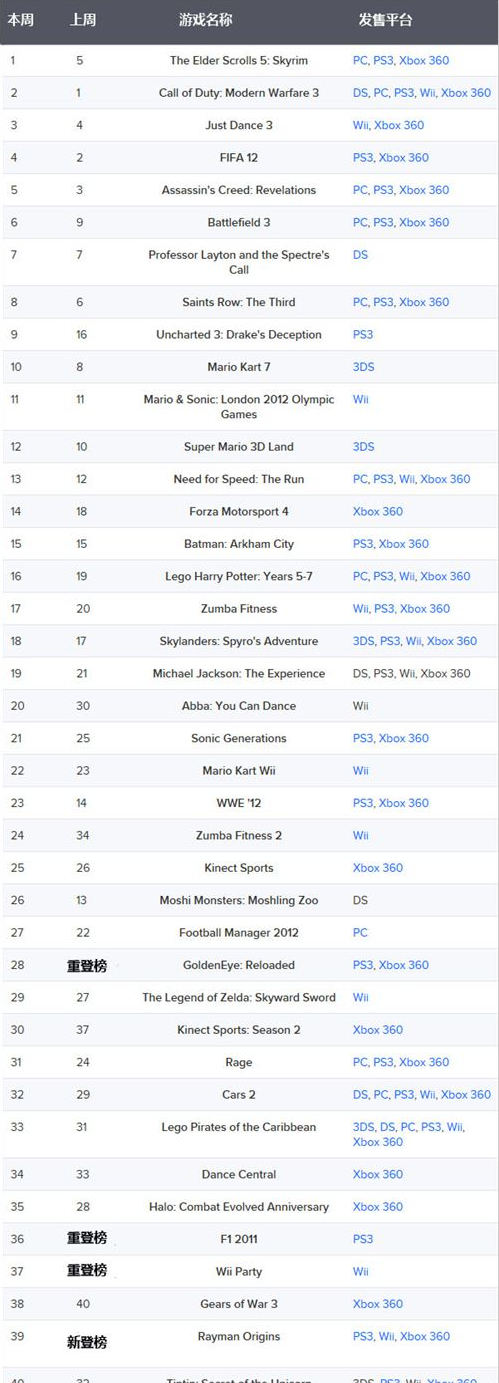
Task: Click the PS3 link beside F1 2011
Action: pyautogui.click(x=363, y=1239)
